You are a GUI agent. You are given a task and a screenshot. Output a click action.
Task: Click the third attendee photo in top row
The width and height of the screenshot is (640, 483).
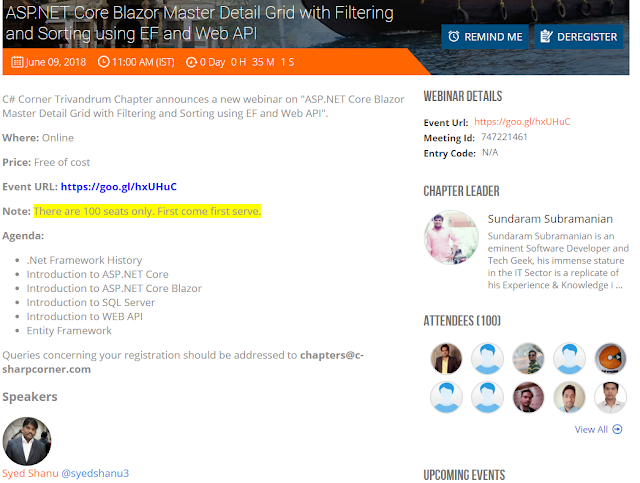pyautogui.click(x=528, y=358)
